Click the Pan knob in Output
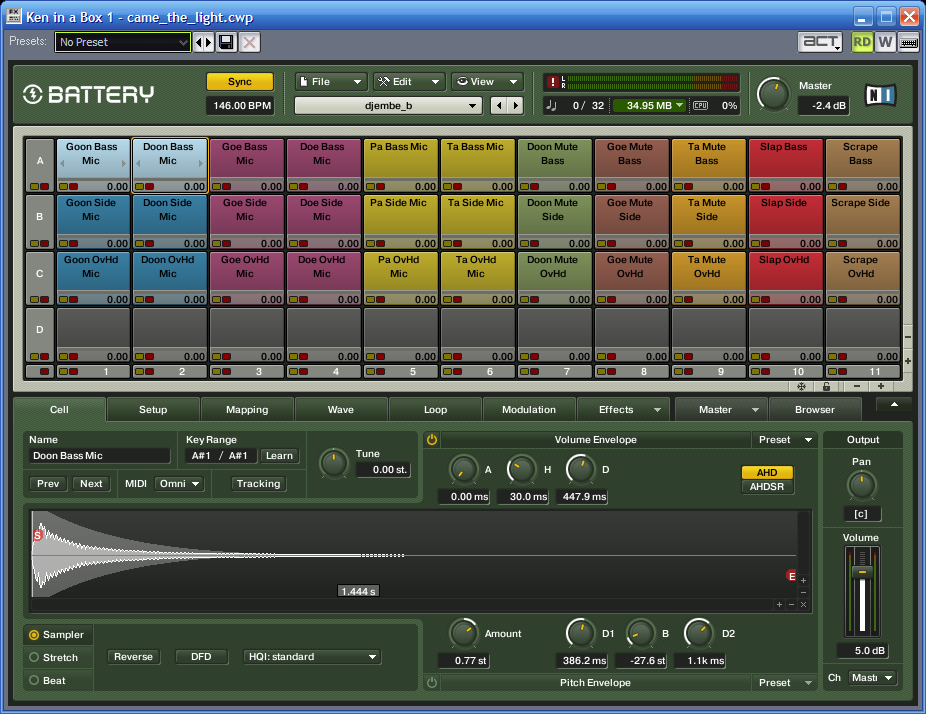Image resolution: width=926 pixels, height=714 pixels. pos(862,486)
